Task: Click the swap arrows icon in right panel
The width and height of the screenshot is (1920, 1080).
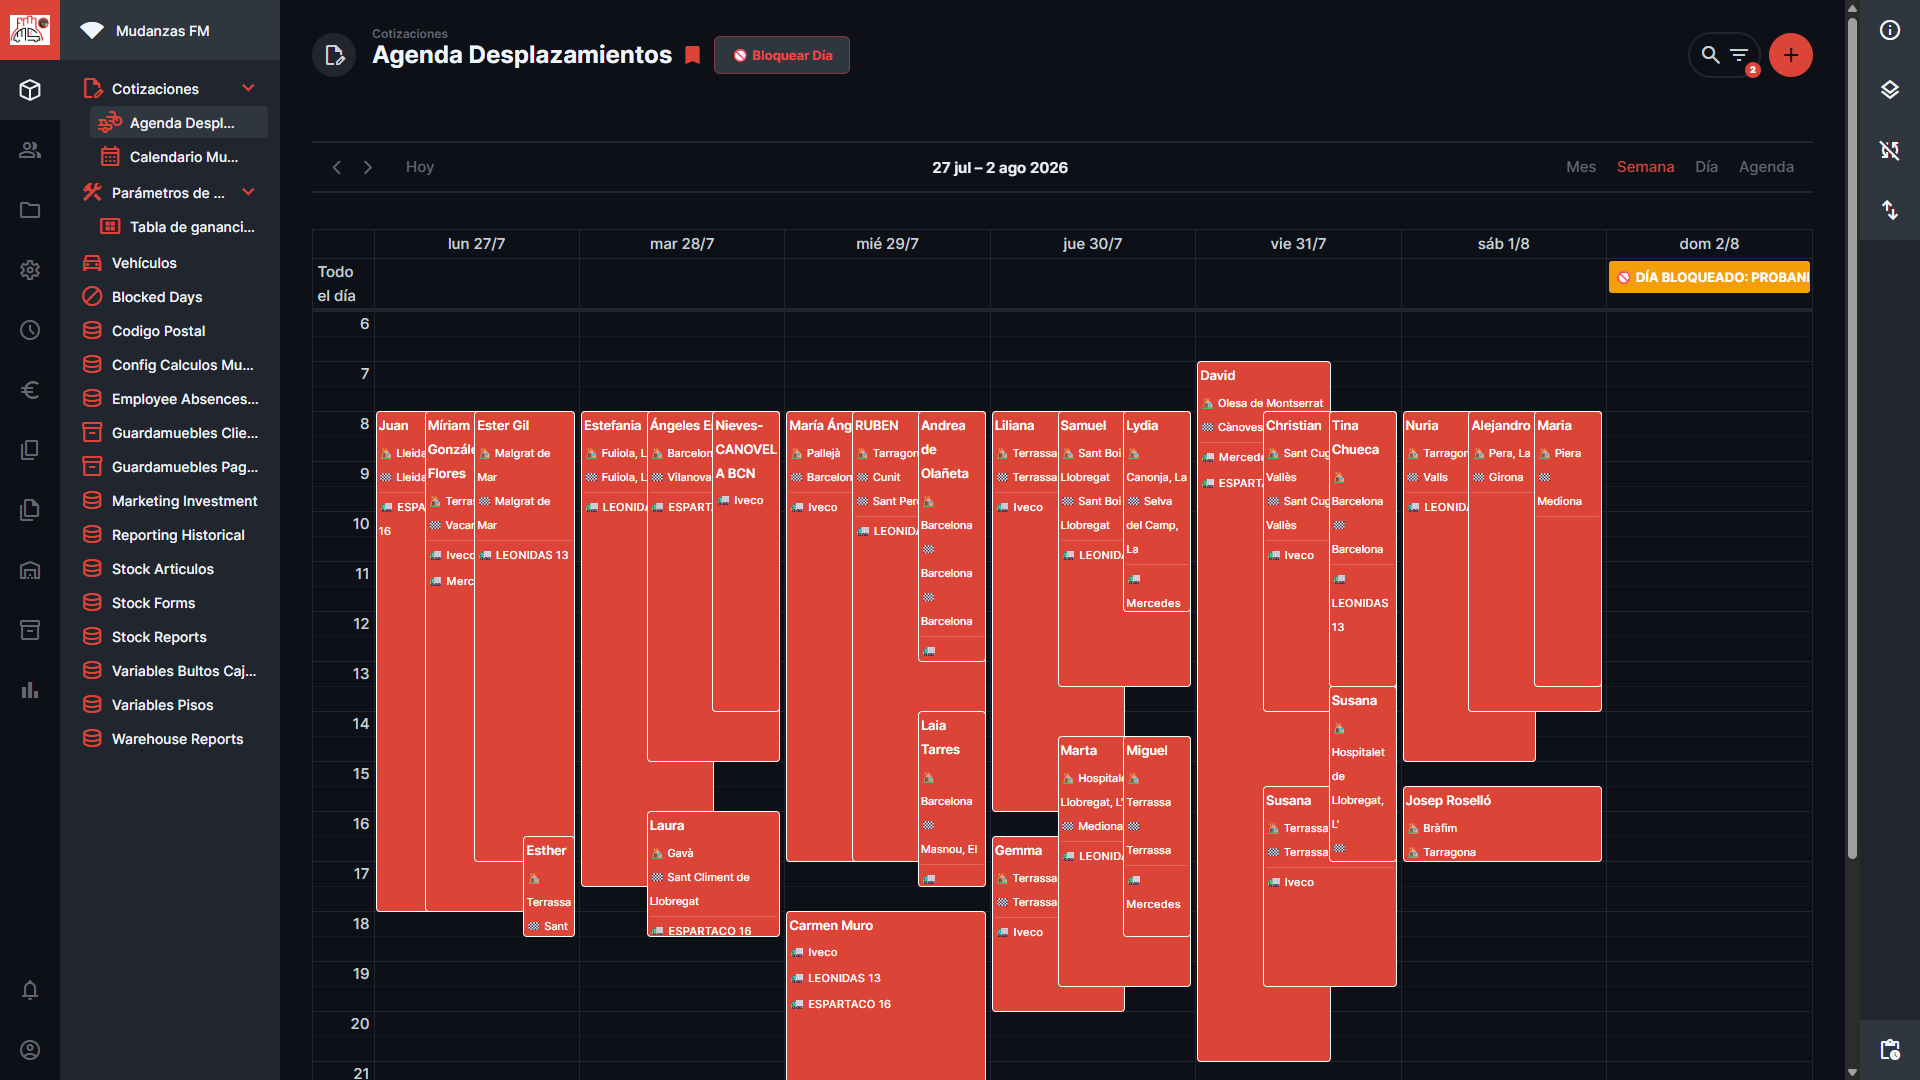Action: tap(1890, 210)
